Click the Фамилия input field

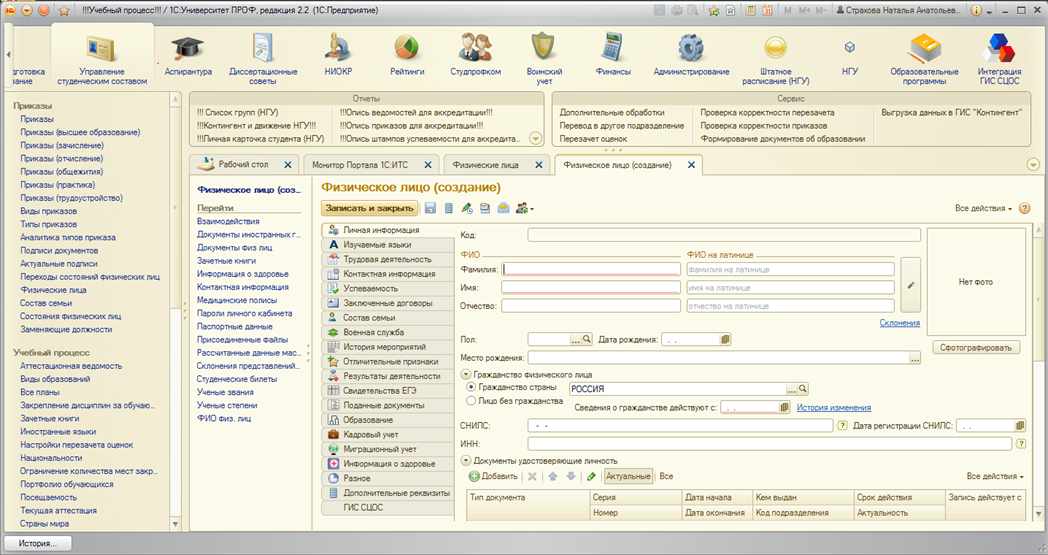tap(590, 269)
